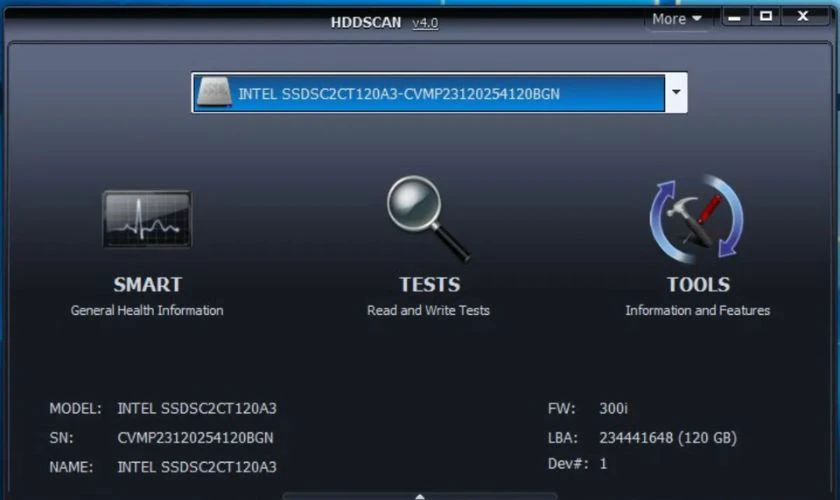Viewport: 840px width, 500px height.
Task: Click serial number CVMP23120254120BGN
Action: (196, 438)
